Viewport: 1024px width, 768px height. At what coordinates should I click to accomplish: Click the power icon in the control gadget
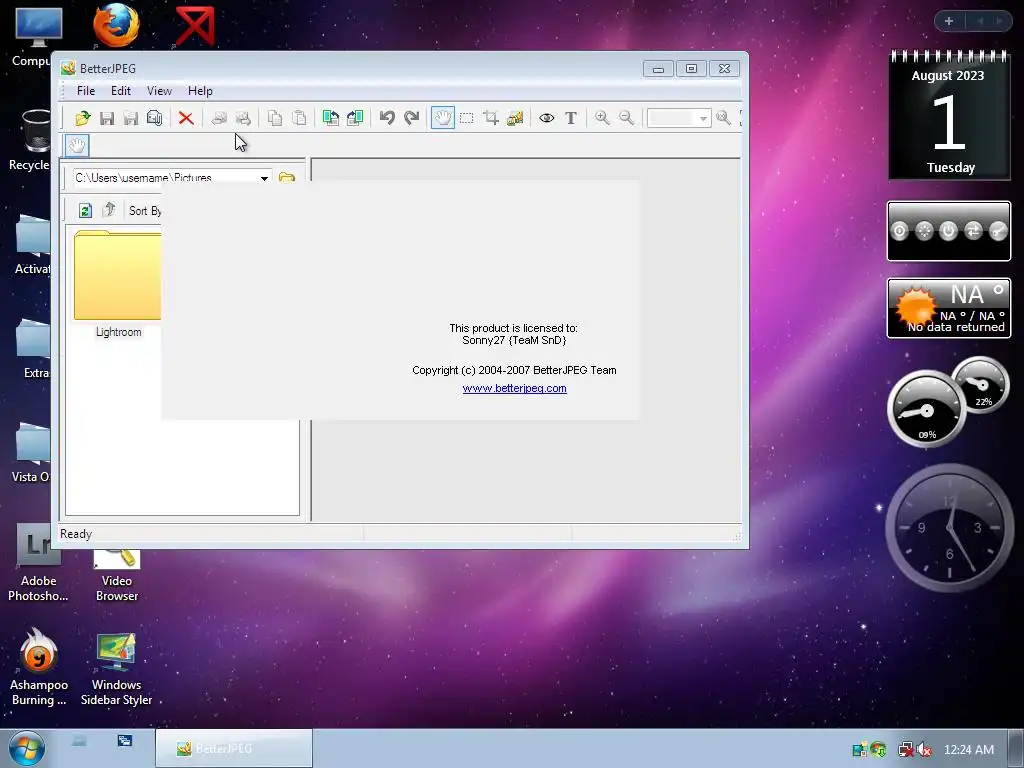[948, 231]
